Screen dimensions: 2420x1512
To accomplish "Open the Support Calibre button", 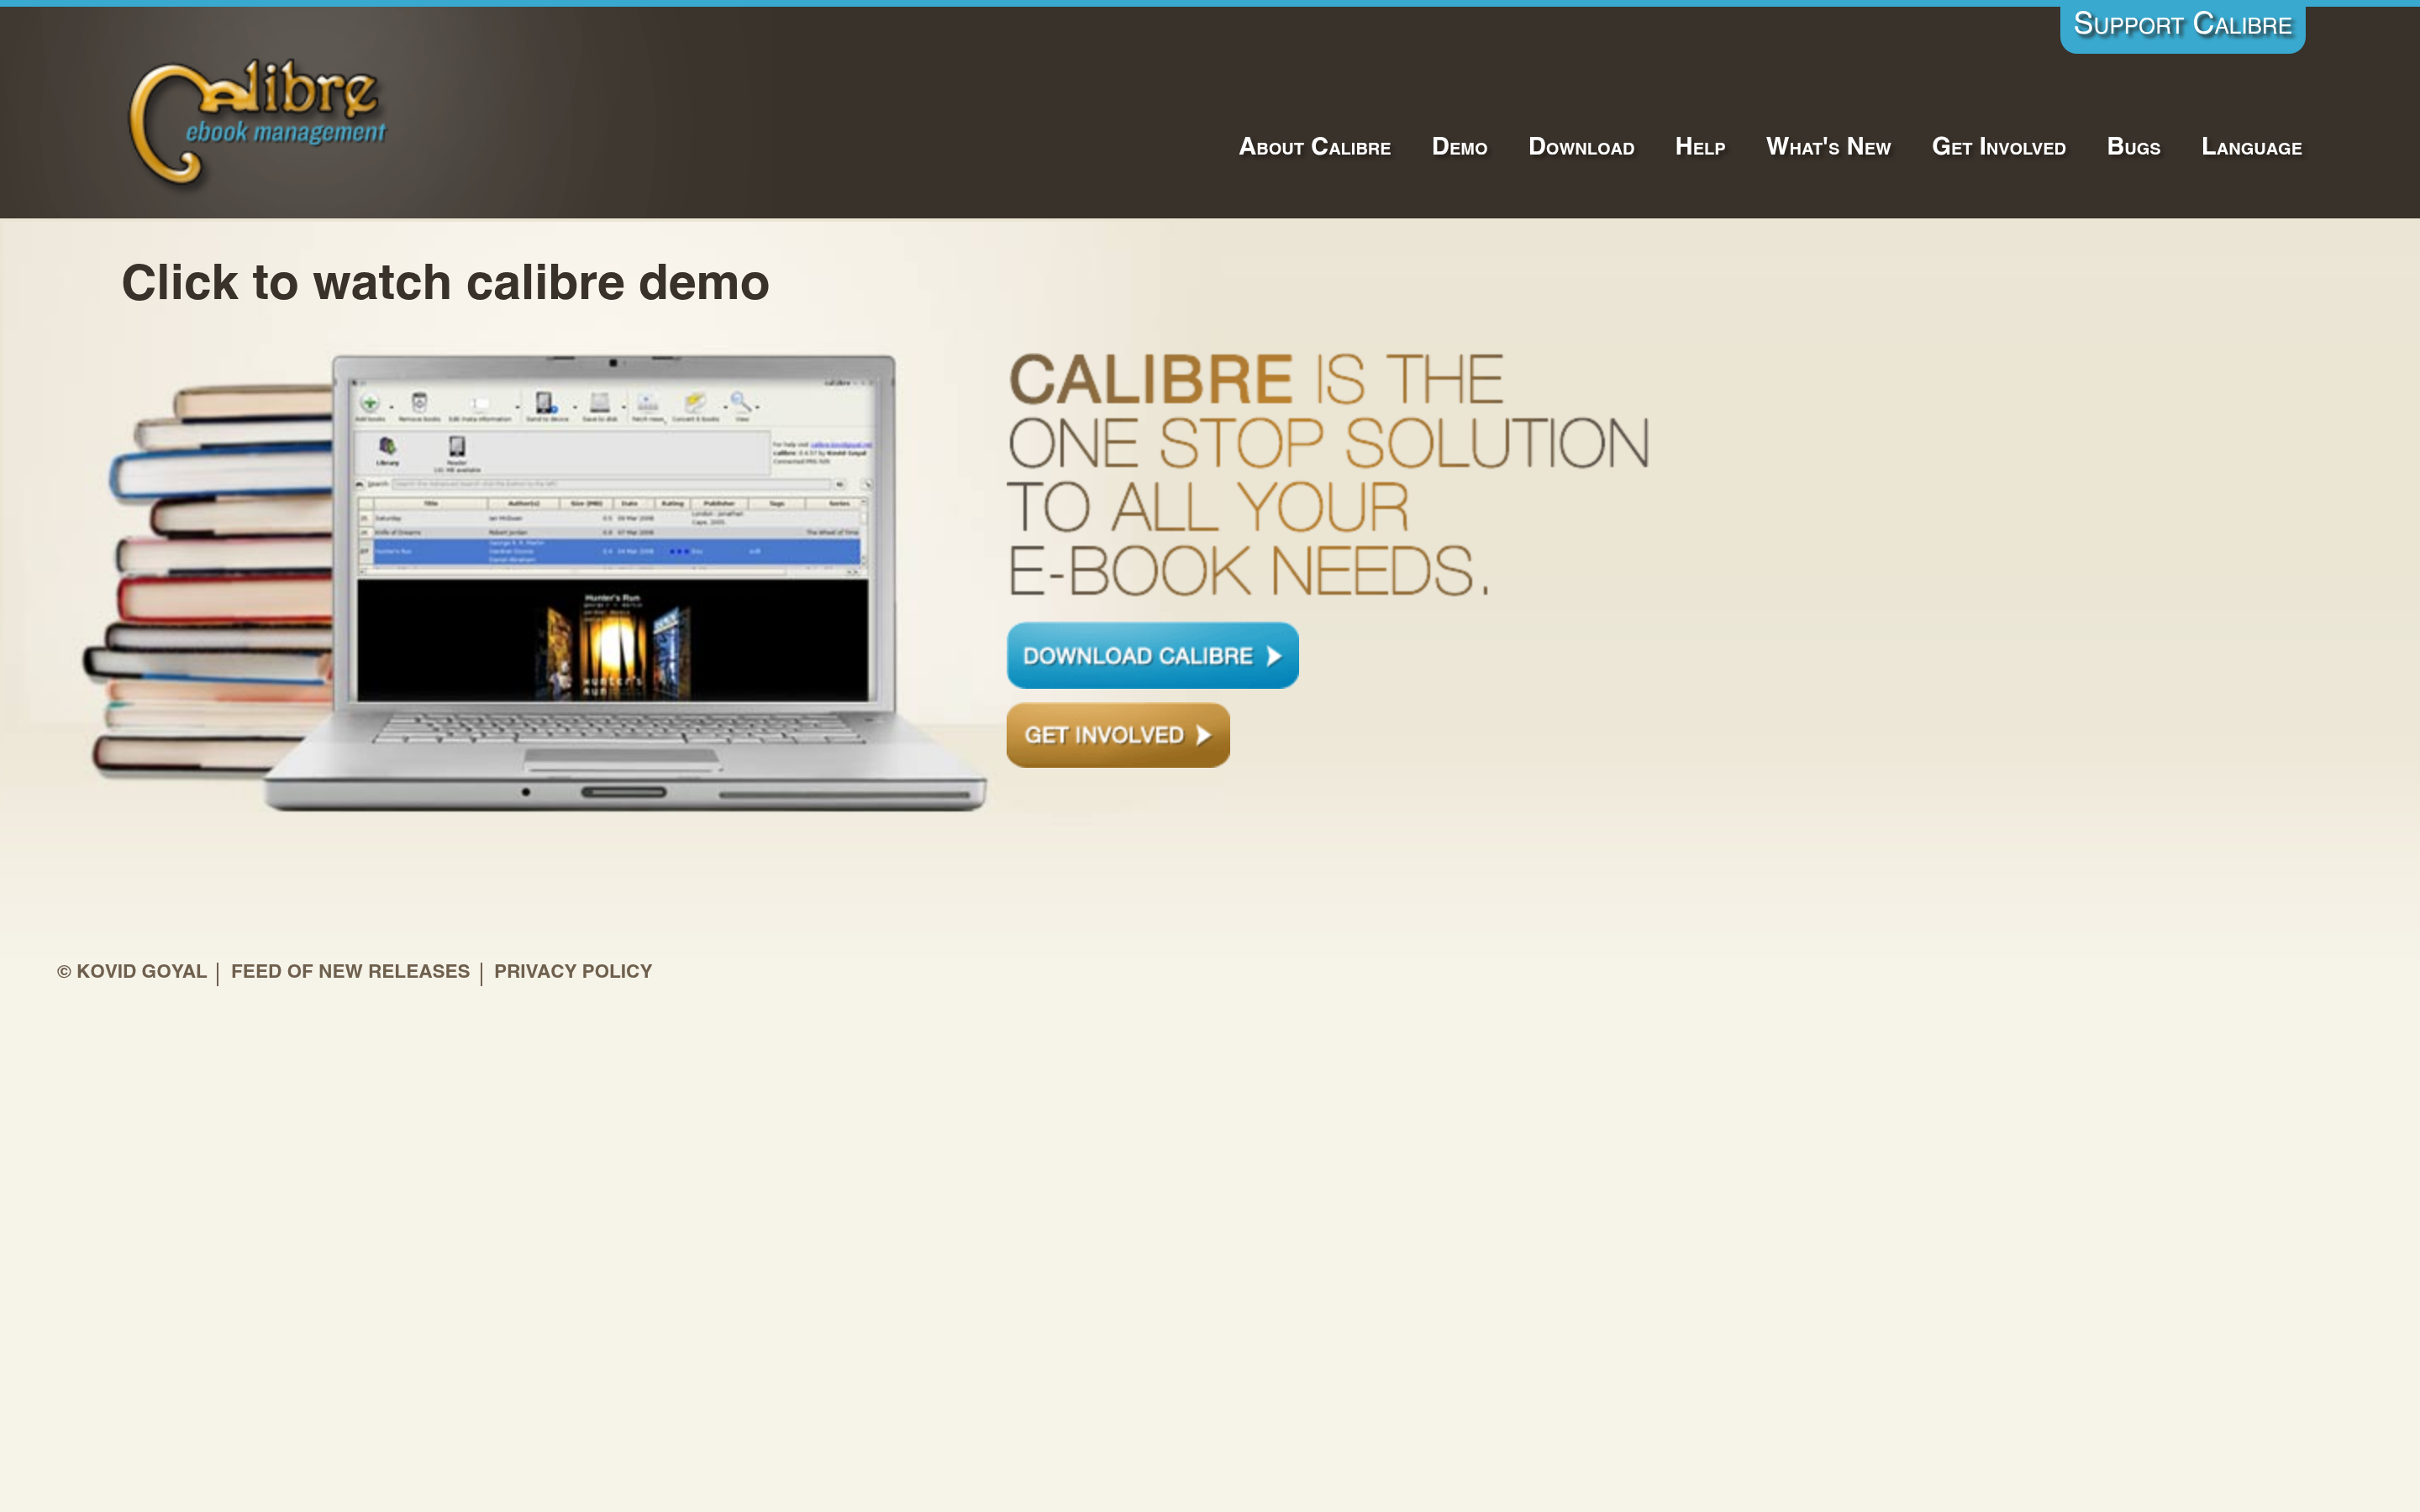I will [x=2182, y=26].
